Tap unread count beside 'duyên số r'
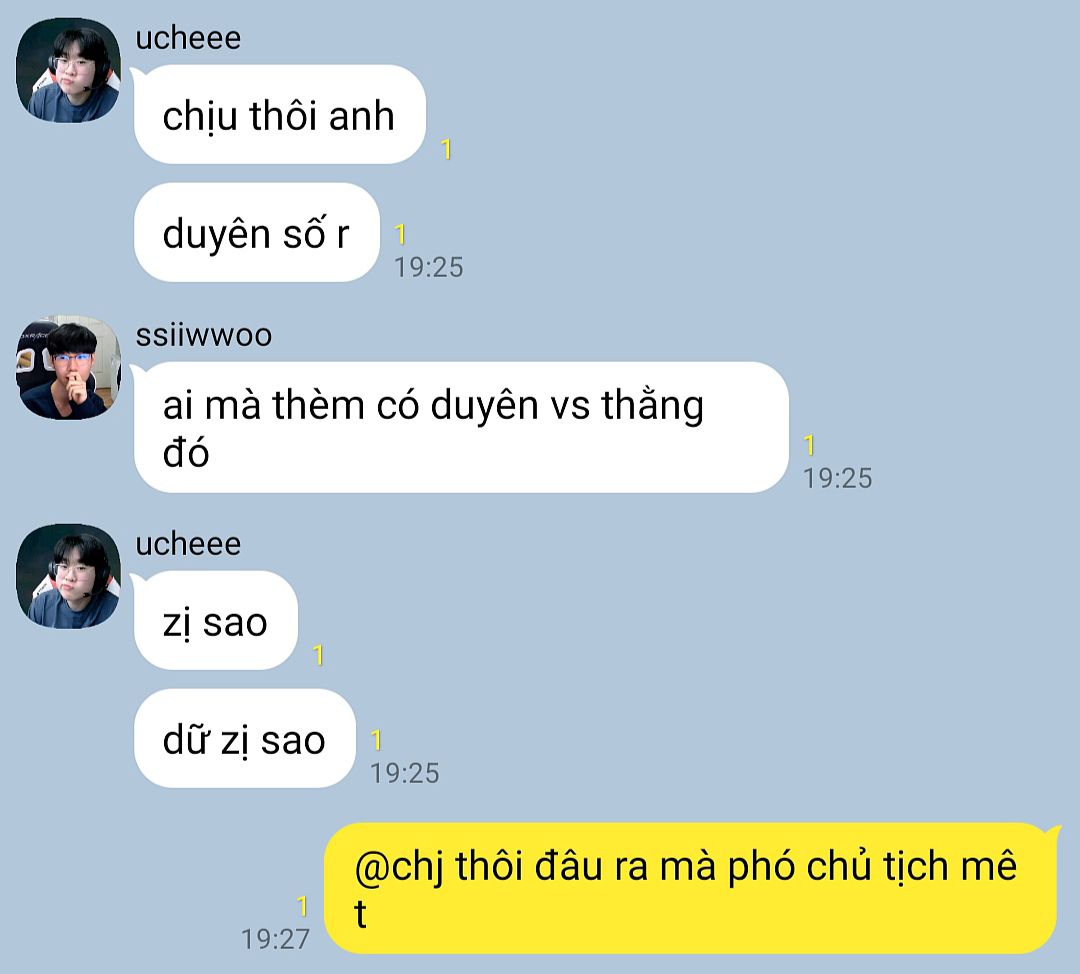Image resolution: width=1080 pixels, height=974 pixels. pyautogui.click(x=400, y=235)
